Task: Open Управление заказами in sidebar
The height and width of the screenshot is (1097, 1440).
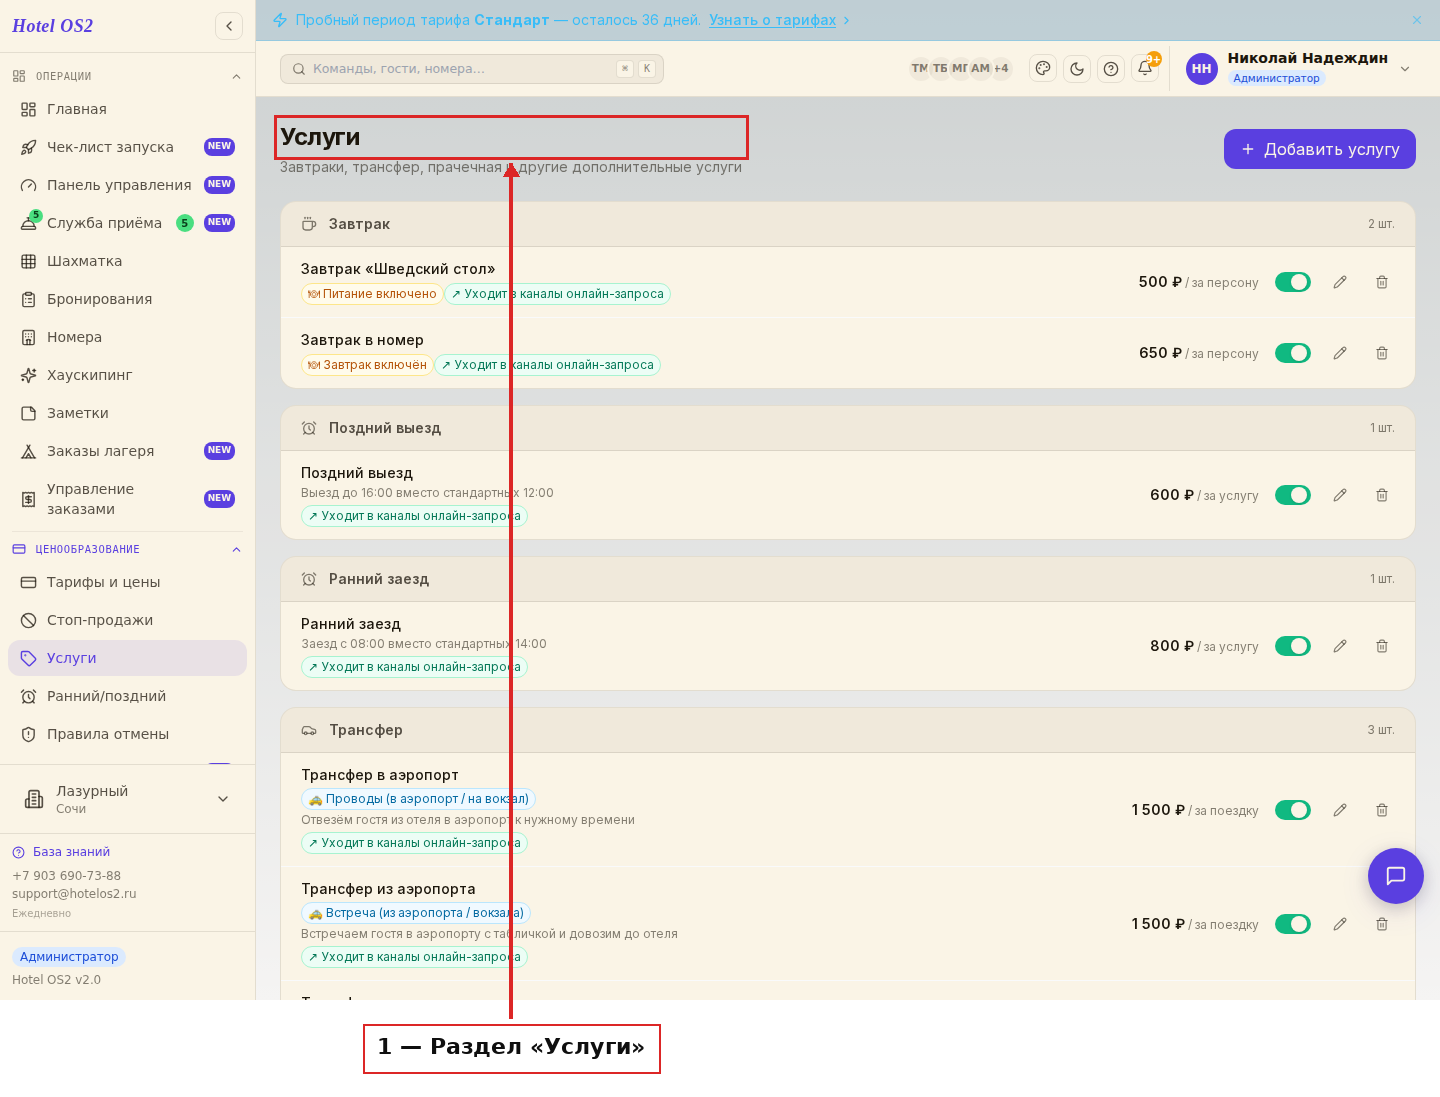Action: coord(127,499)
